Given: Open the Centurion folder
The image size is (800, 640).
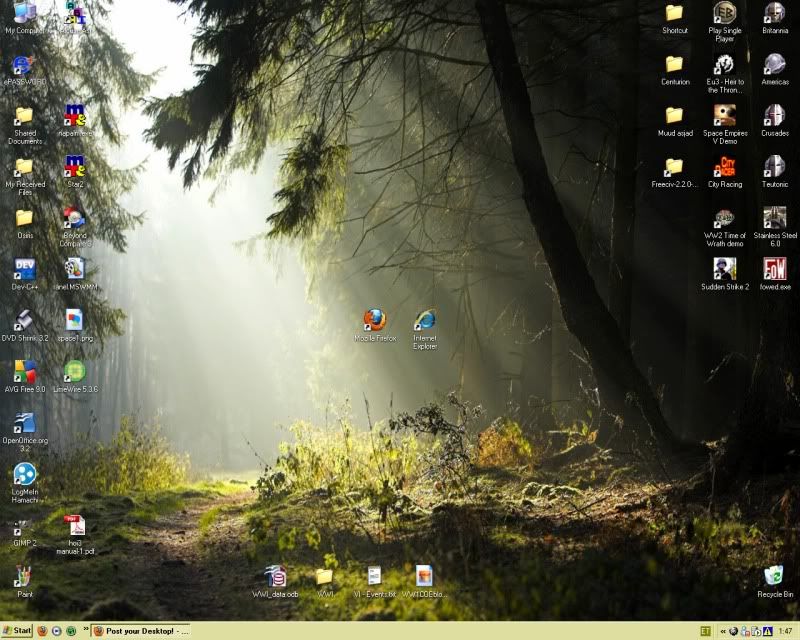Looking at the screenshot, I should (x=674, y=70).
